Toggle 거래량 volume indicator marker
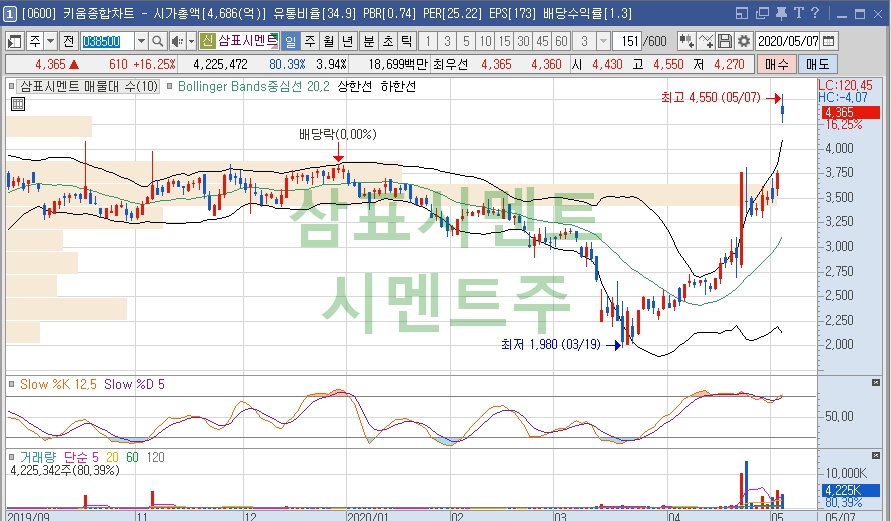Screen dimensions: 891x521 tap(11, 457)
